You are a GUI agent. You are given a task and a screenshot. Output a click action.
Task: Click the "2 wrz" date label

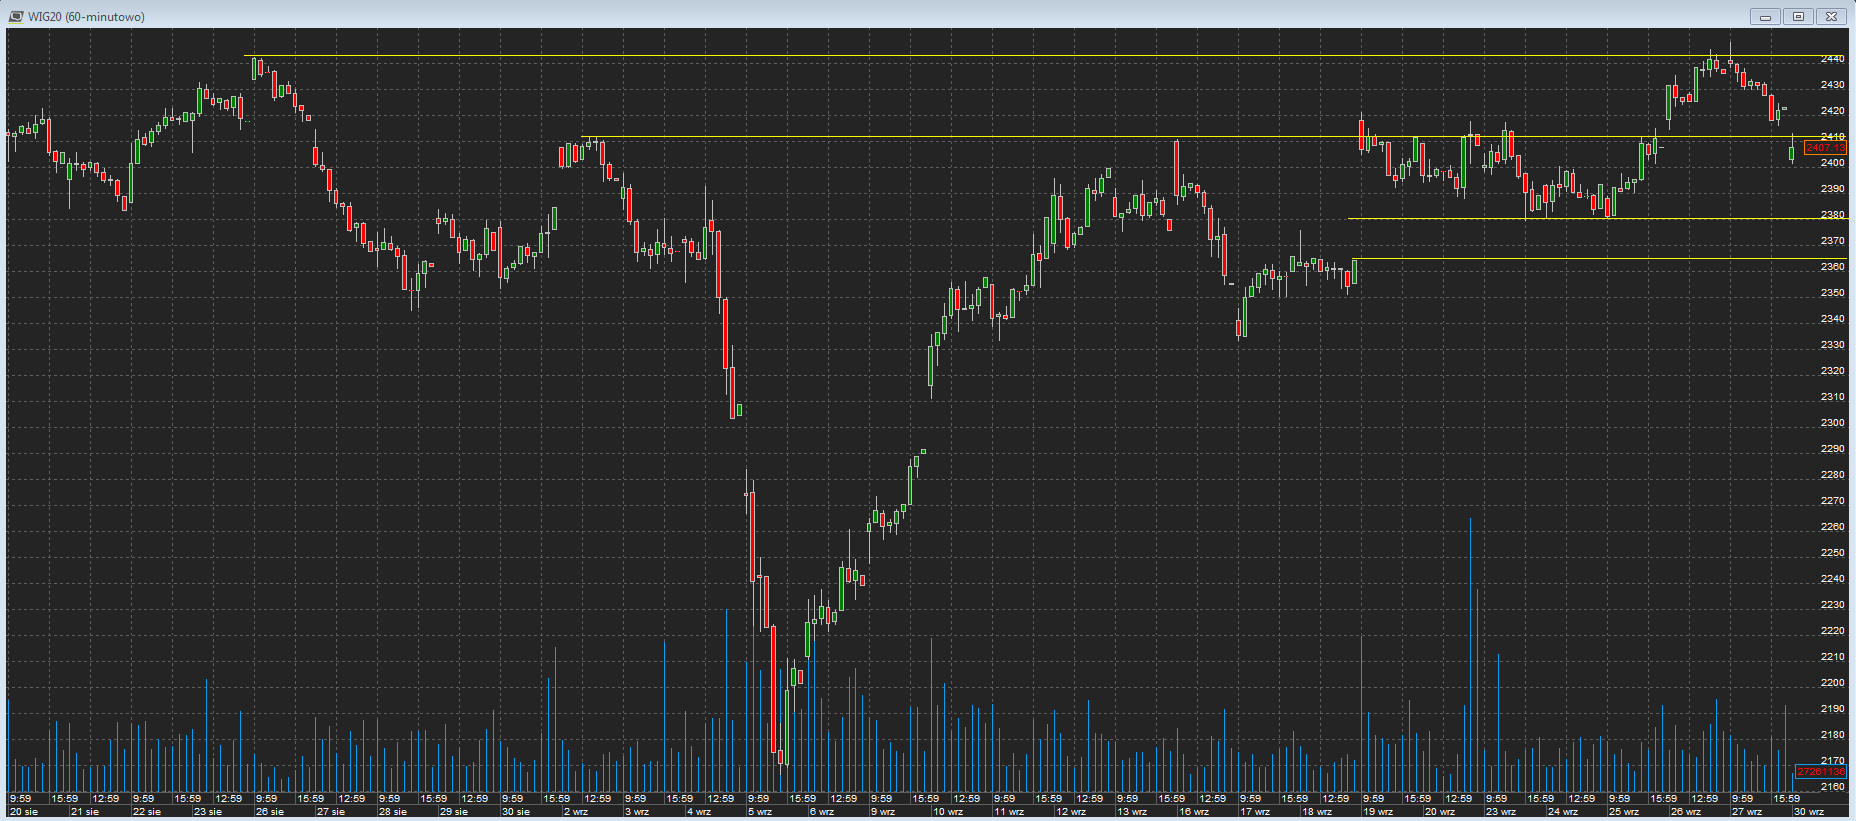point(576,812)
